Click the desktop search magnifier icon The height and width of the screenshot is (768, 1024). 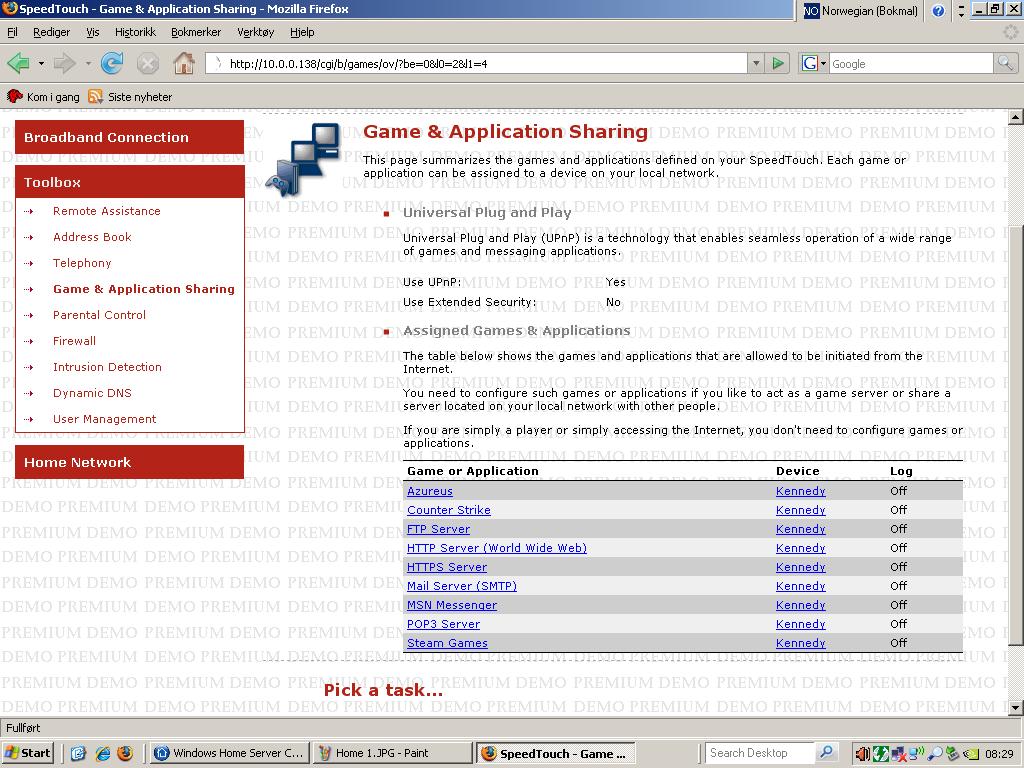click(826, 752)
